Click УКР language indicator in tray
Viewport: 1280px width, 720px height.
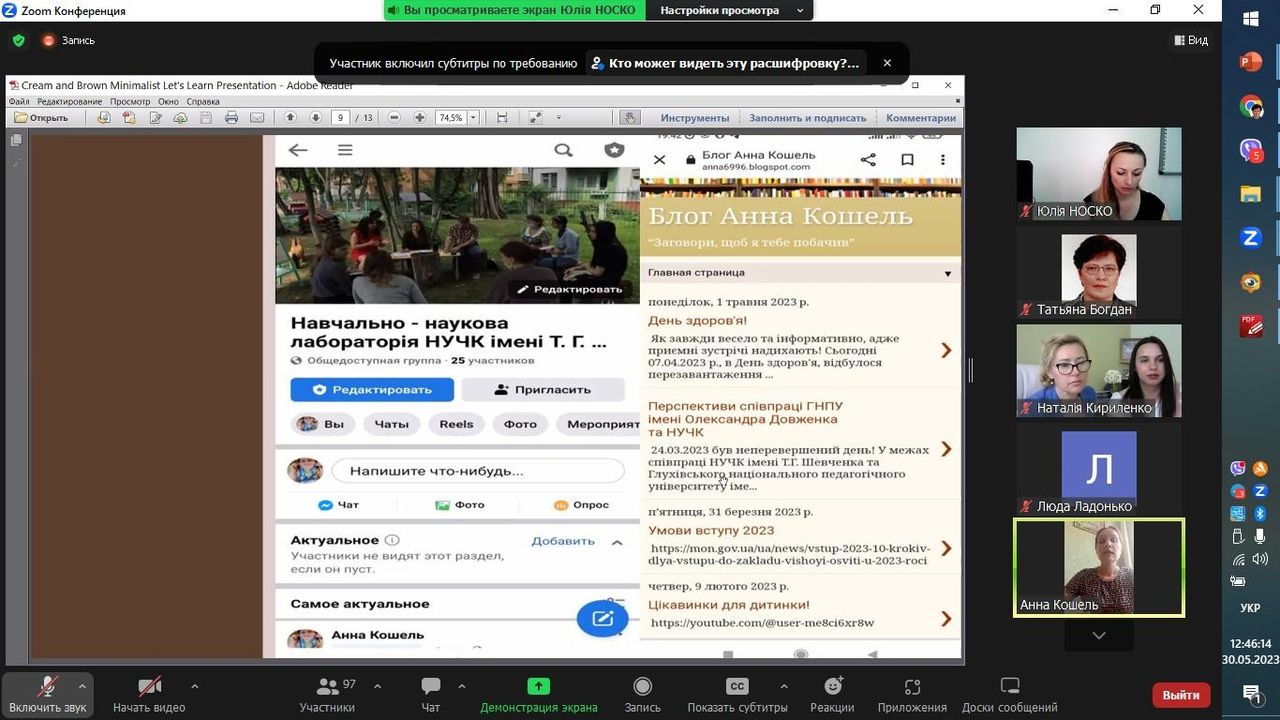click(x=1250, y=608)
